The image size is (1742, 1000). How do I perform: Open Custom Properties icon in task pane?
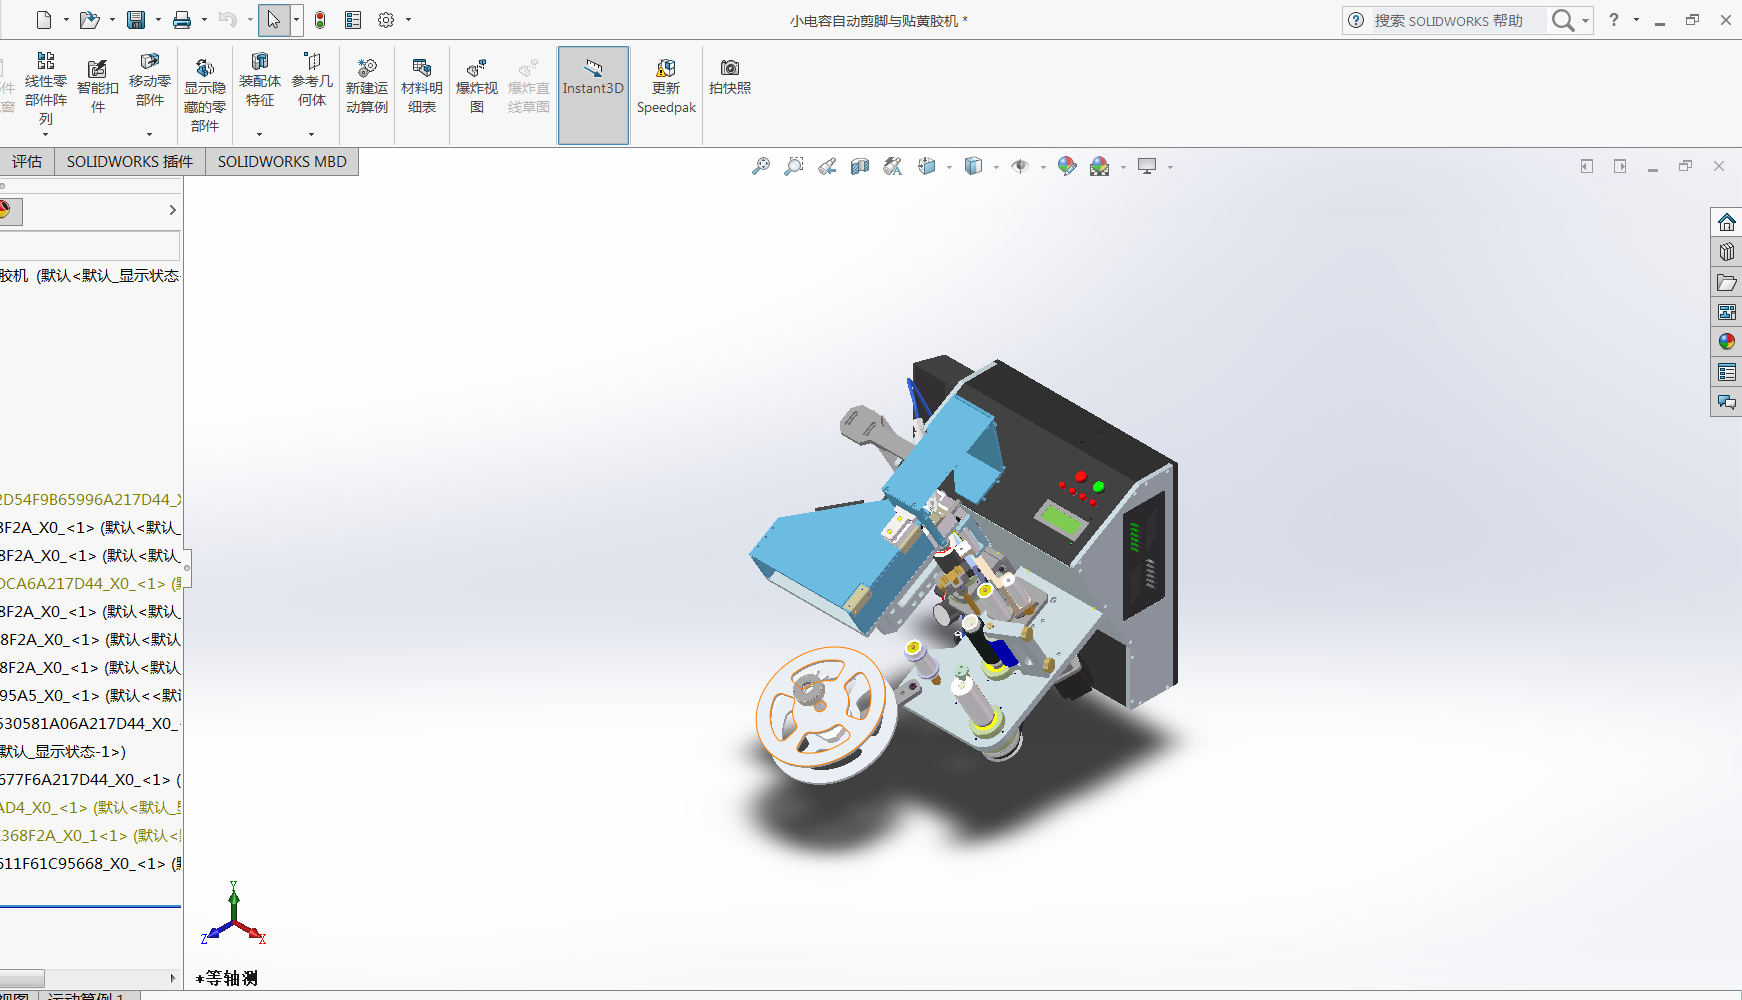pos(1727,372)
